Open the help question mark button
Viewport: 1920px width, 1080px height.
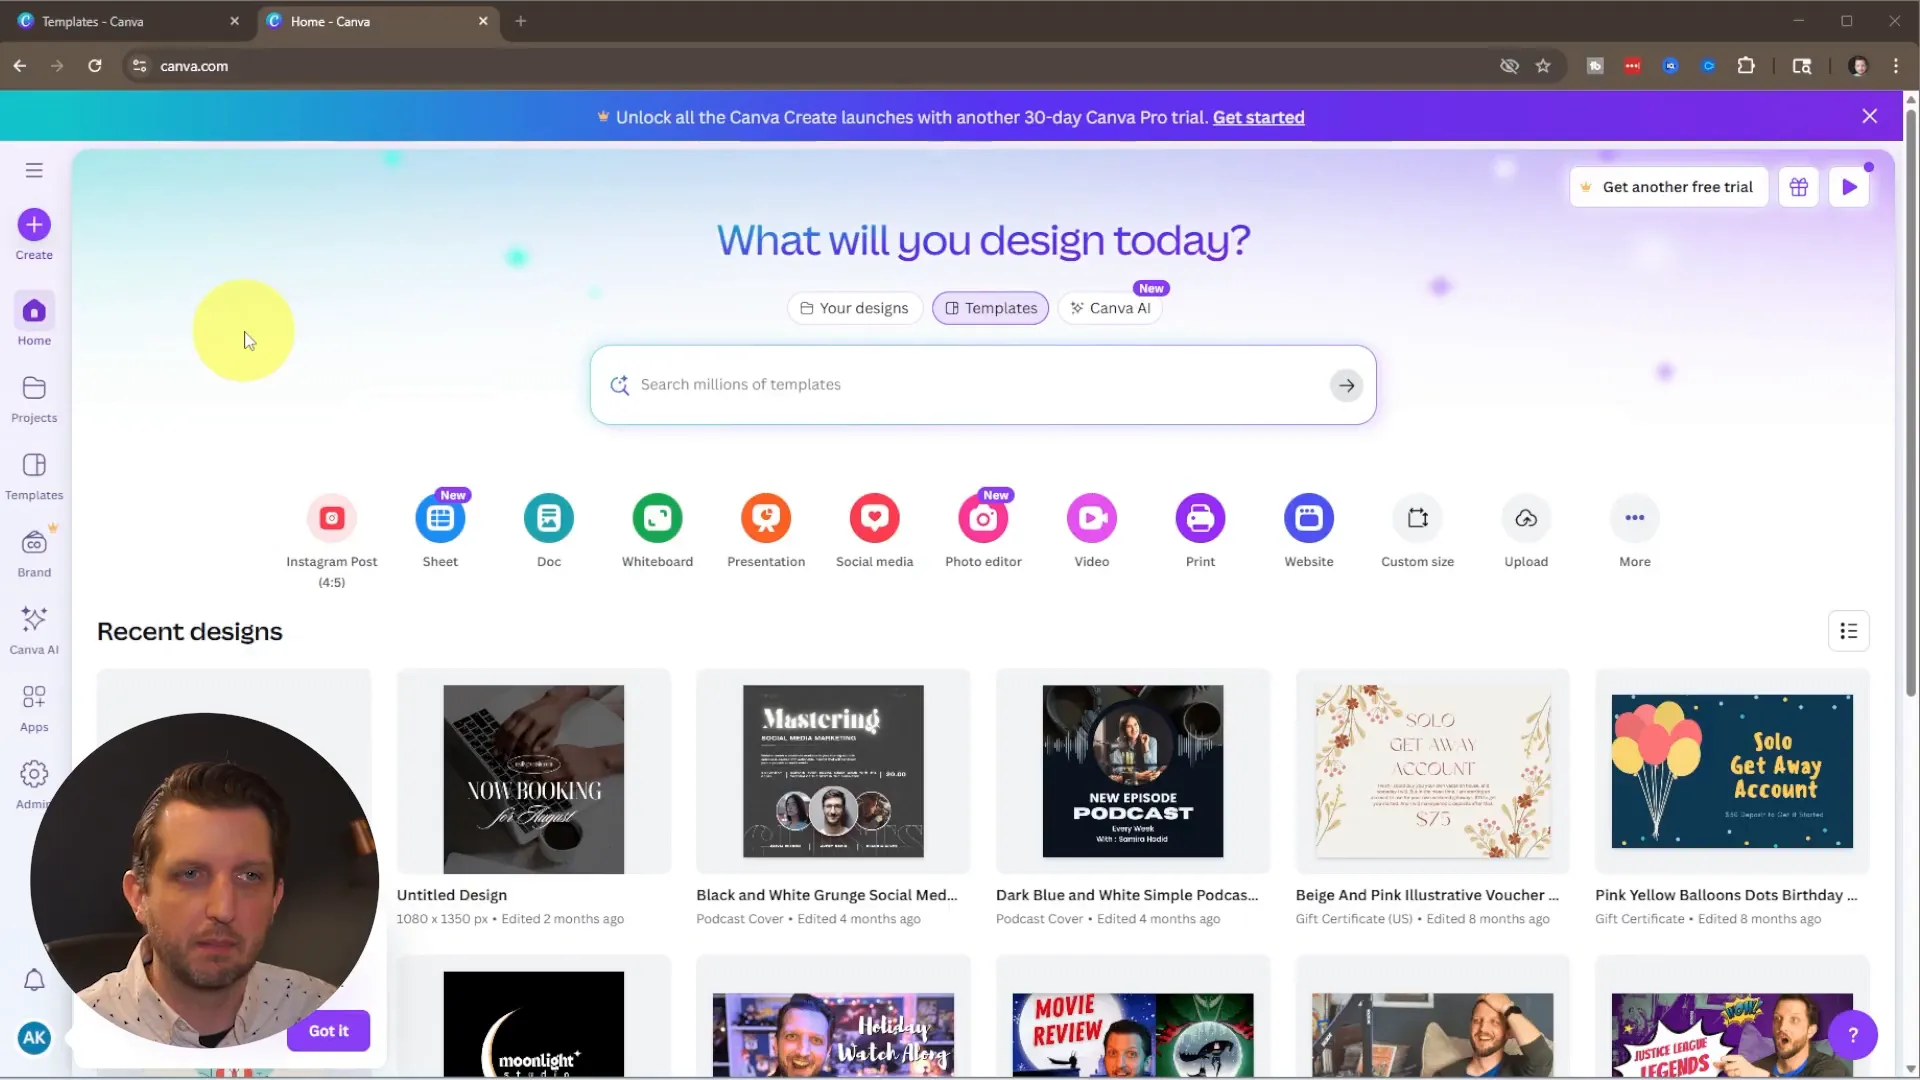pyautogui.click(x=1852, y=1035)
